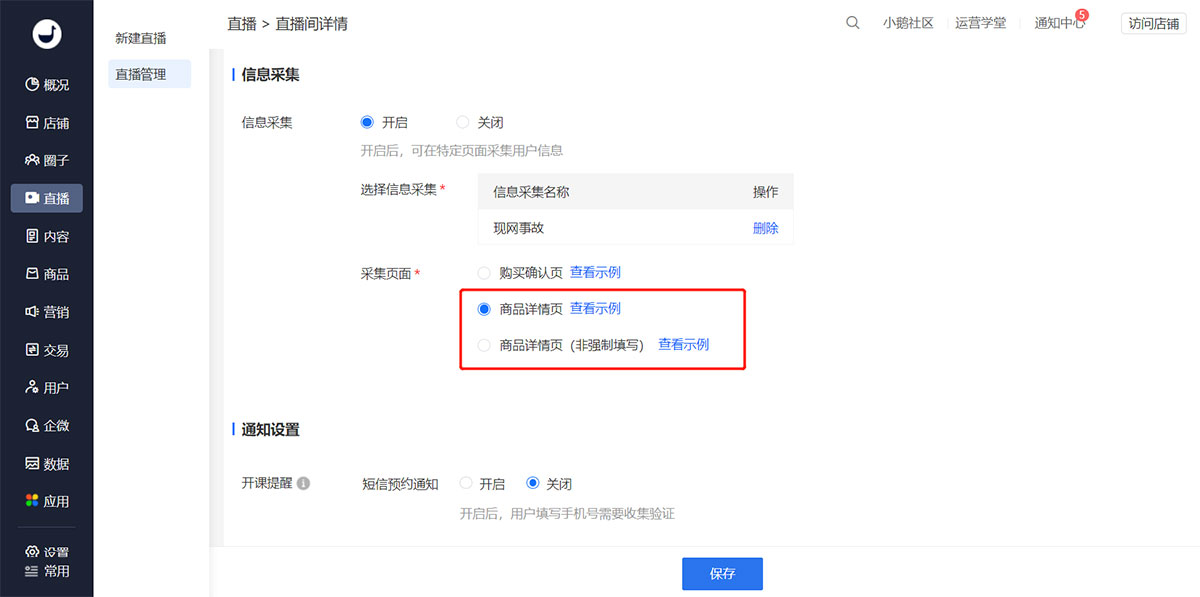
Task: Select the 营销 marketing megaphone icon
Action: point(32,312)
